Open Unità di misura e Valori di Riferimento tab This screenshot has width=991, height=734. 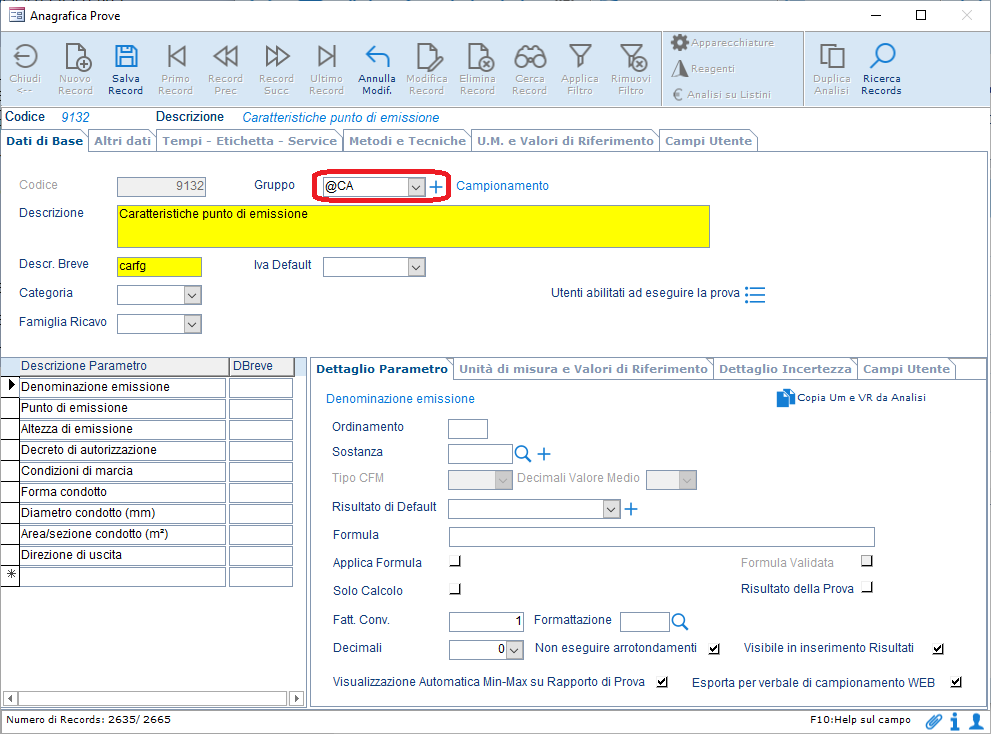click(583, 369)
